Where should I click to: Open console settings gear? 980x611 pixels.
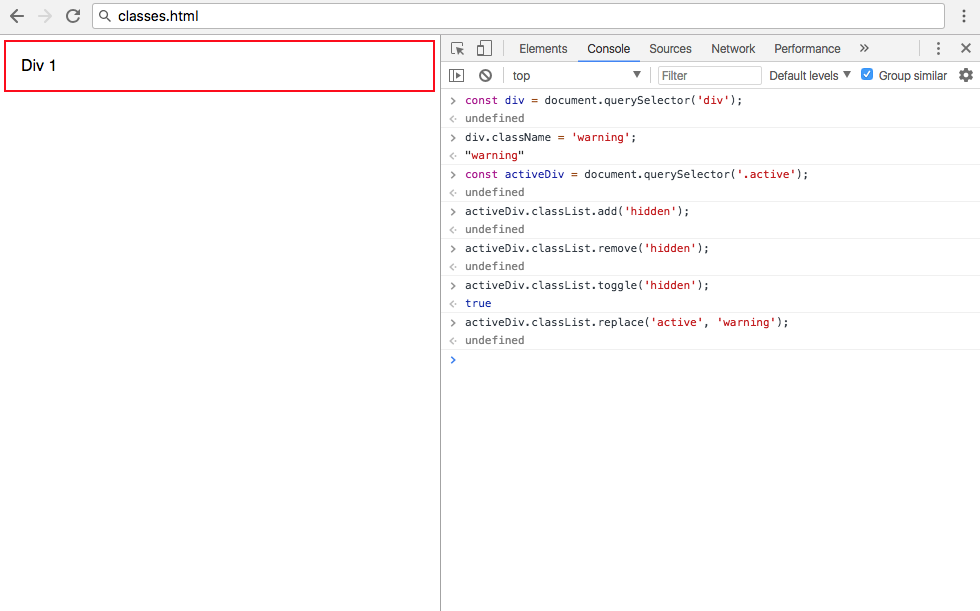(x=965, y=75)
